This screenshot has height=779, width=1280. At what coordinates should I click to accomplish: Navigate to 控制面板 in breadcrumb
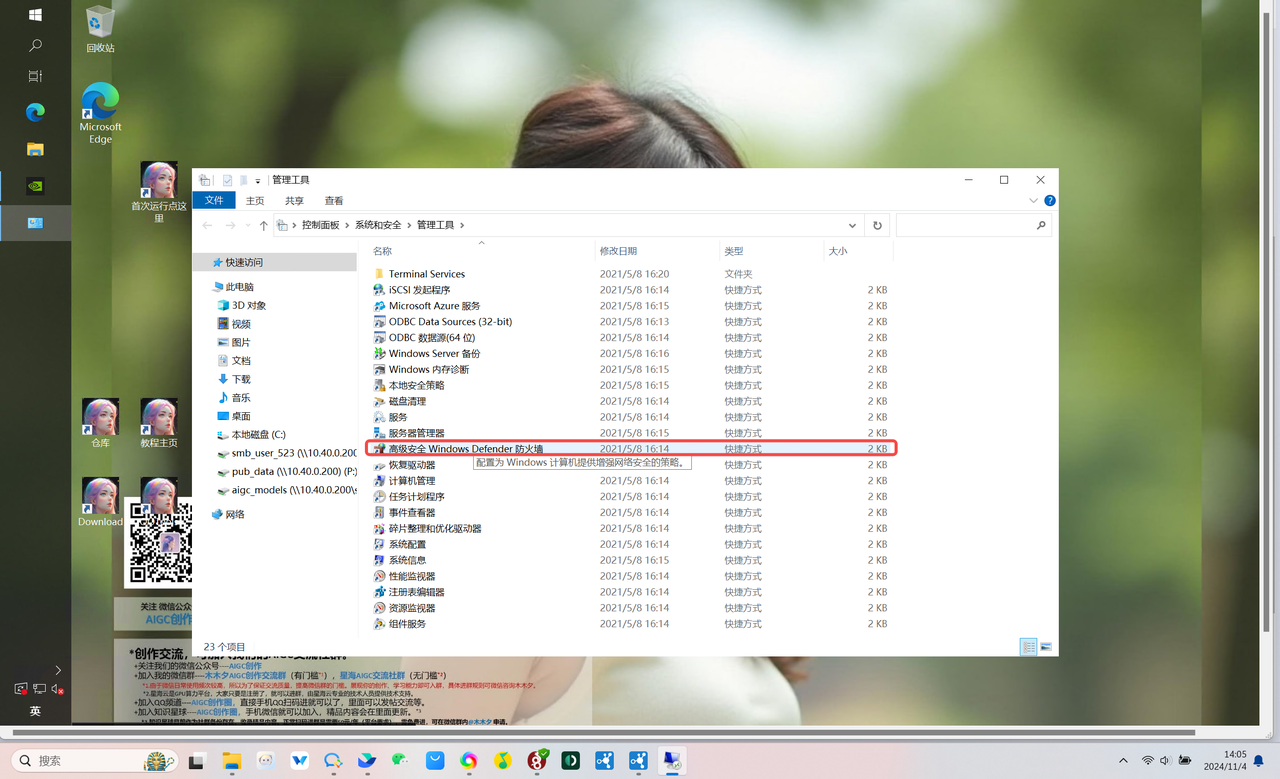coord(320,226)
